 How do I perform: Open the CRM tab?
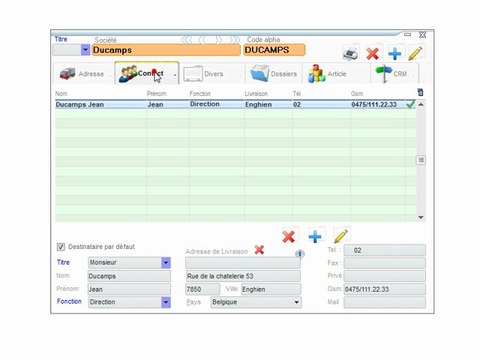point(394,74)
